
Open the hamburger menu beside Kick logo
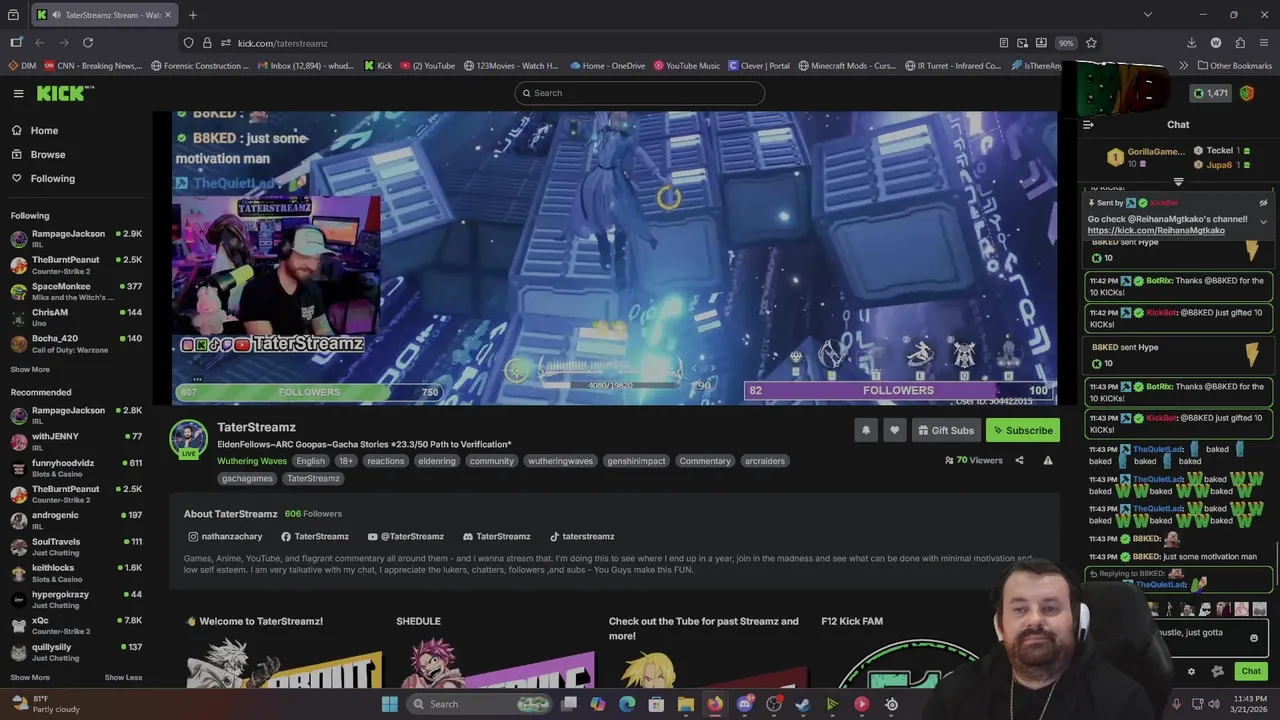[18, 93]
